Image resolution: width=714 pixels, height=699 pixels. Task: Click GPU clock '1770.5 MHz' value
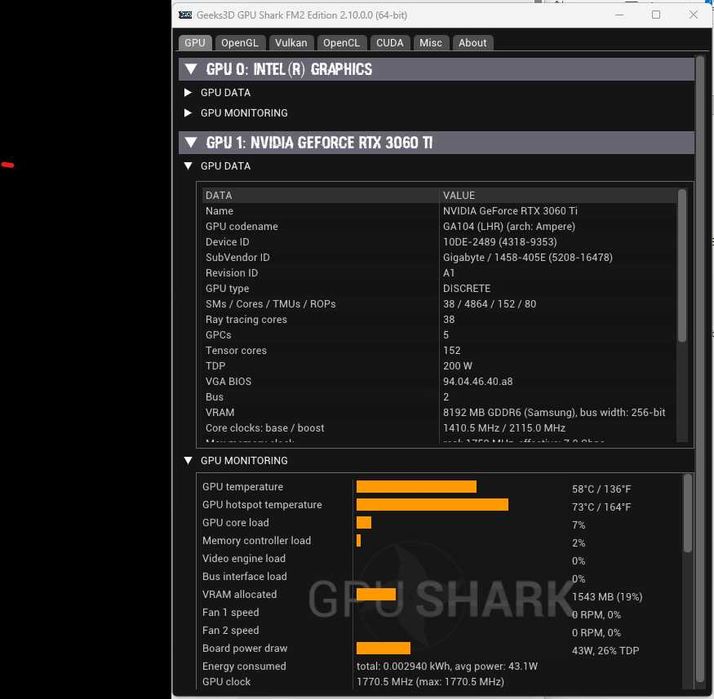(x=430, y=682)
